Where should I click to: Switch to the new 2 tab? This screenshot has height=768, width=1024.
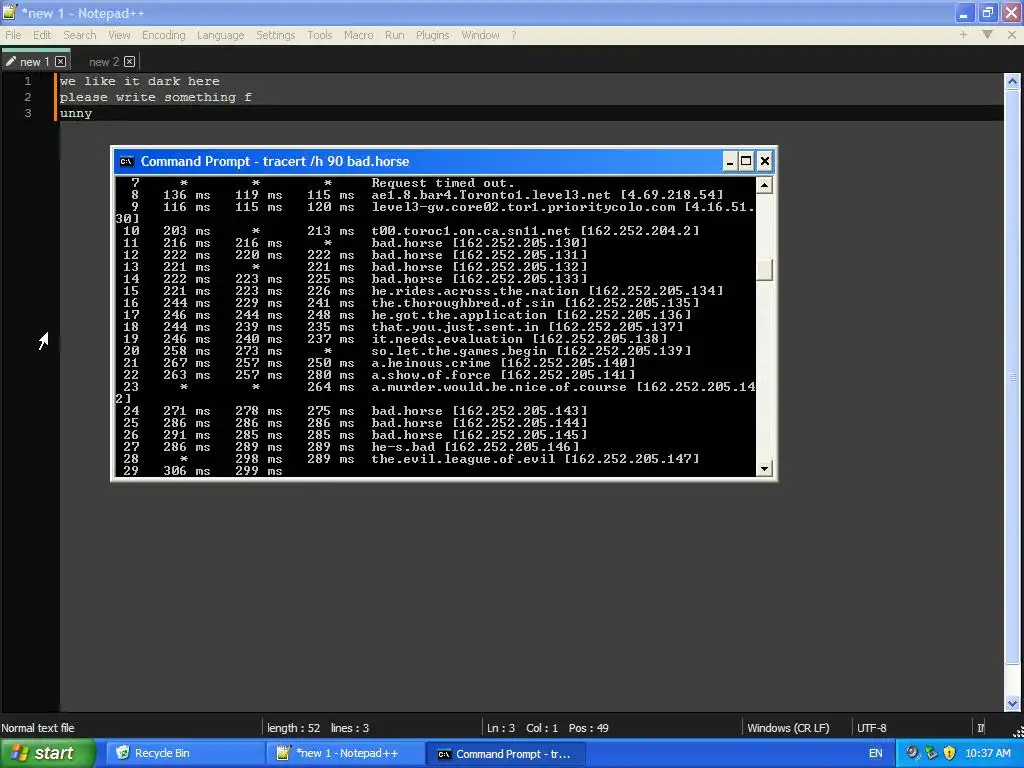tap(103, 62)
